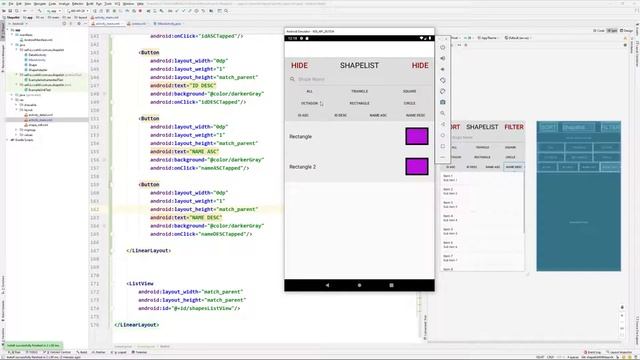Click the NAME DESC button in design preview
The height and width of the screenshot is (360, 640).
(x=513, y=167)
